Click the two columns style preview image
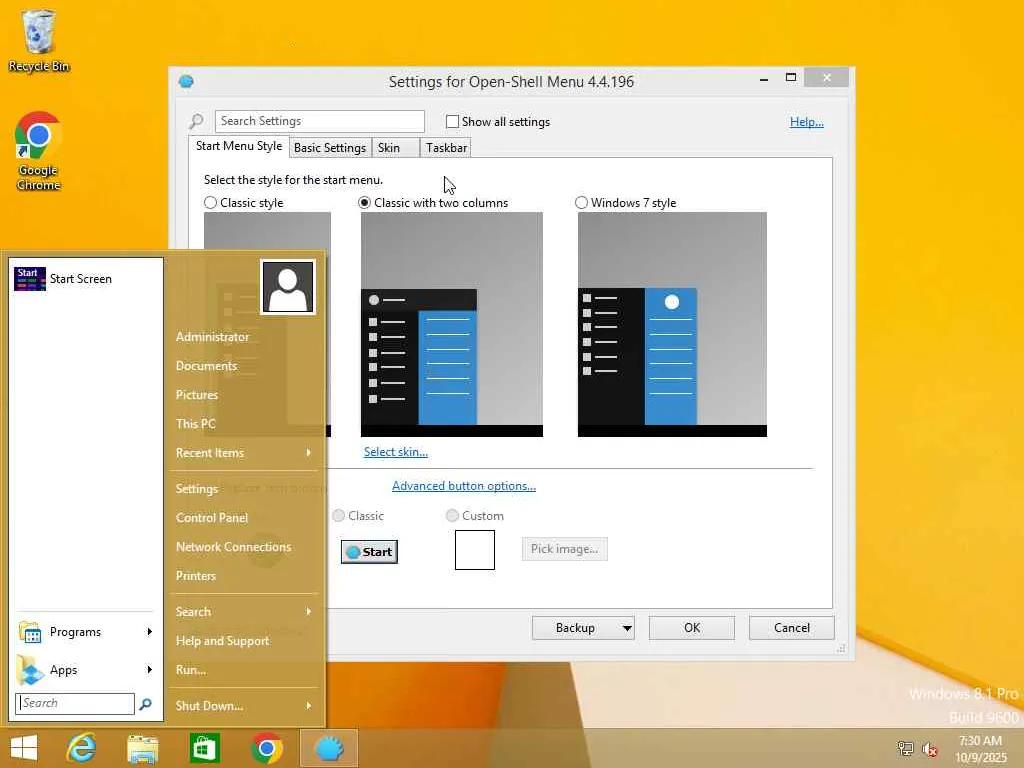This screenshot has height=768, width=1024. 452,325
